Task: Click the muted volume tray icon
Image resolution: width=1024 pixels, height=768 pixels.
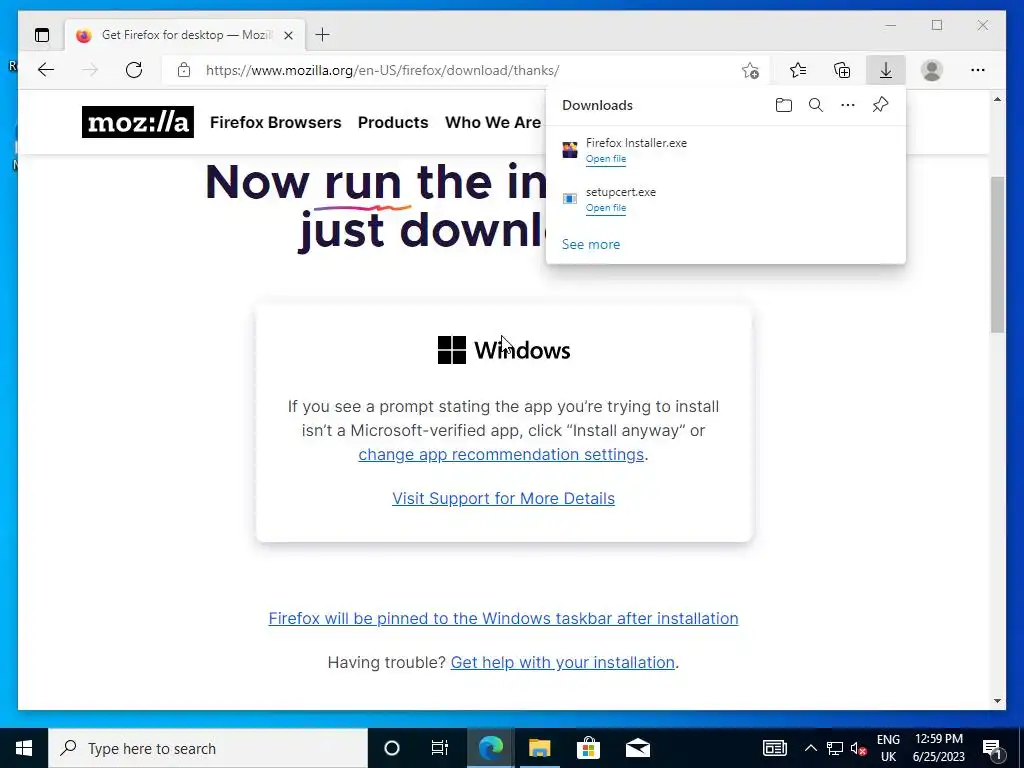Action: [859, 748]
